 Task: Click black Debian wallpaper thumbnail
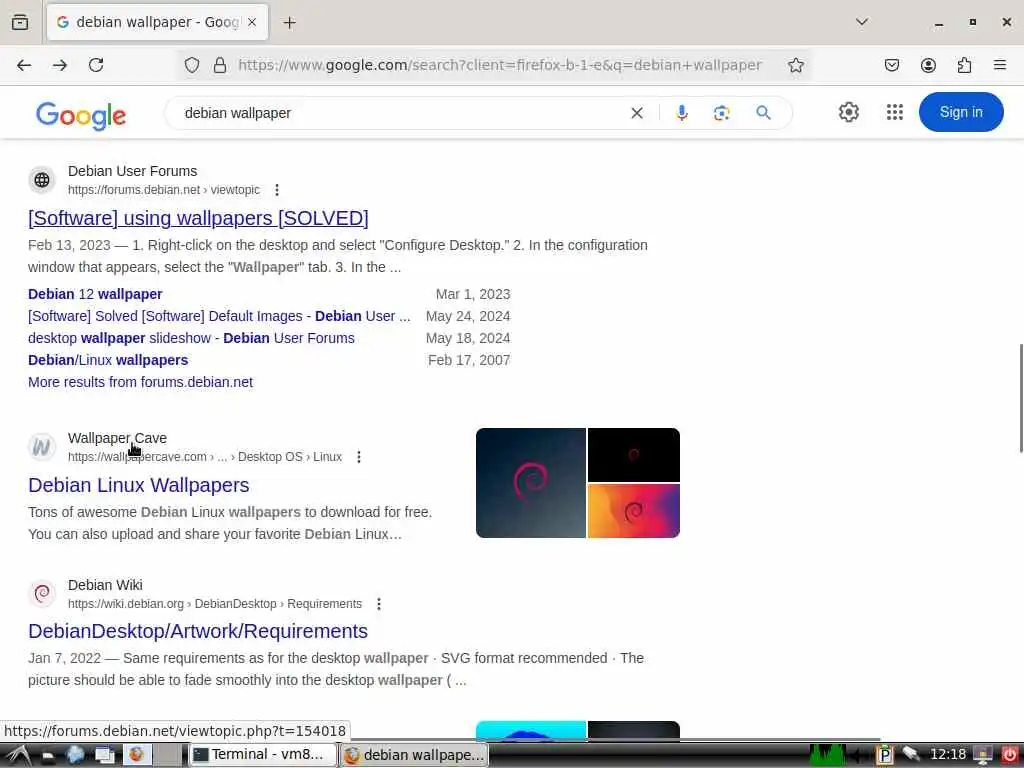tap(633, 455)
